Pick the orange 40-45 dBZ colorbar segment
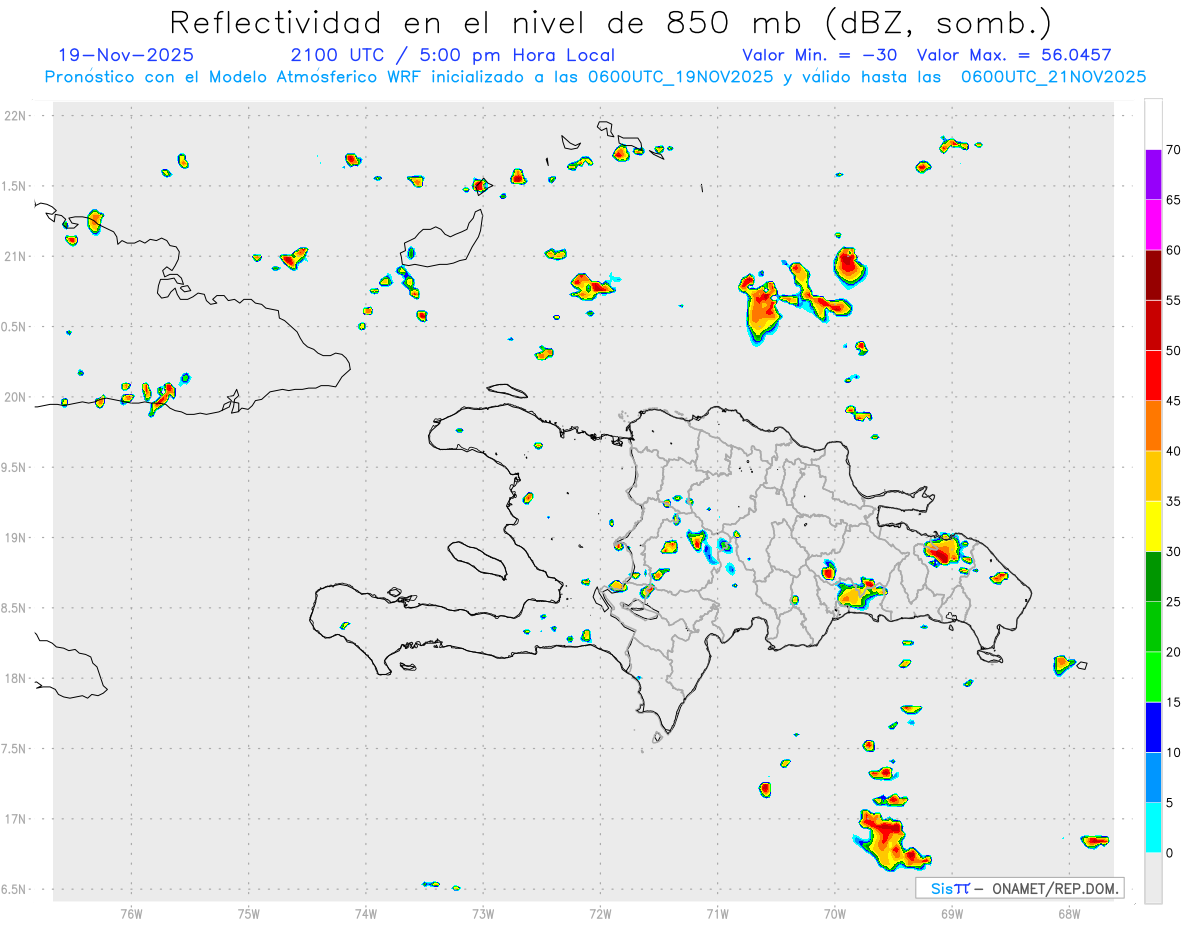This screenshot has width=1200, height=927. click(x=1153, y=426)
